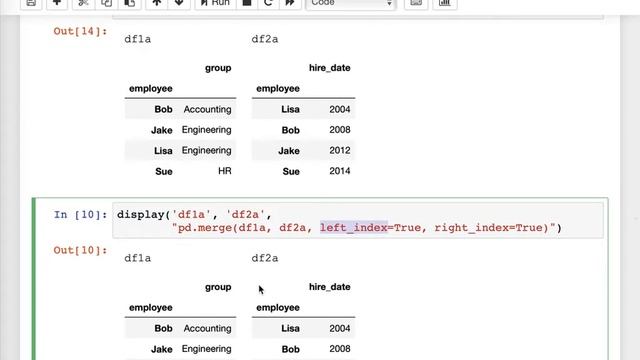Copy selected cells using the toolbar copy icon
This screenshot has width=640, height=360.
tap(107, 3)
